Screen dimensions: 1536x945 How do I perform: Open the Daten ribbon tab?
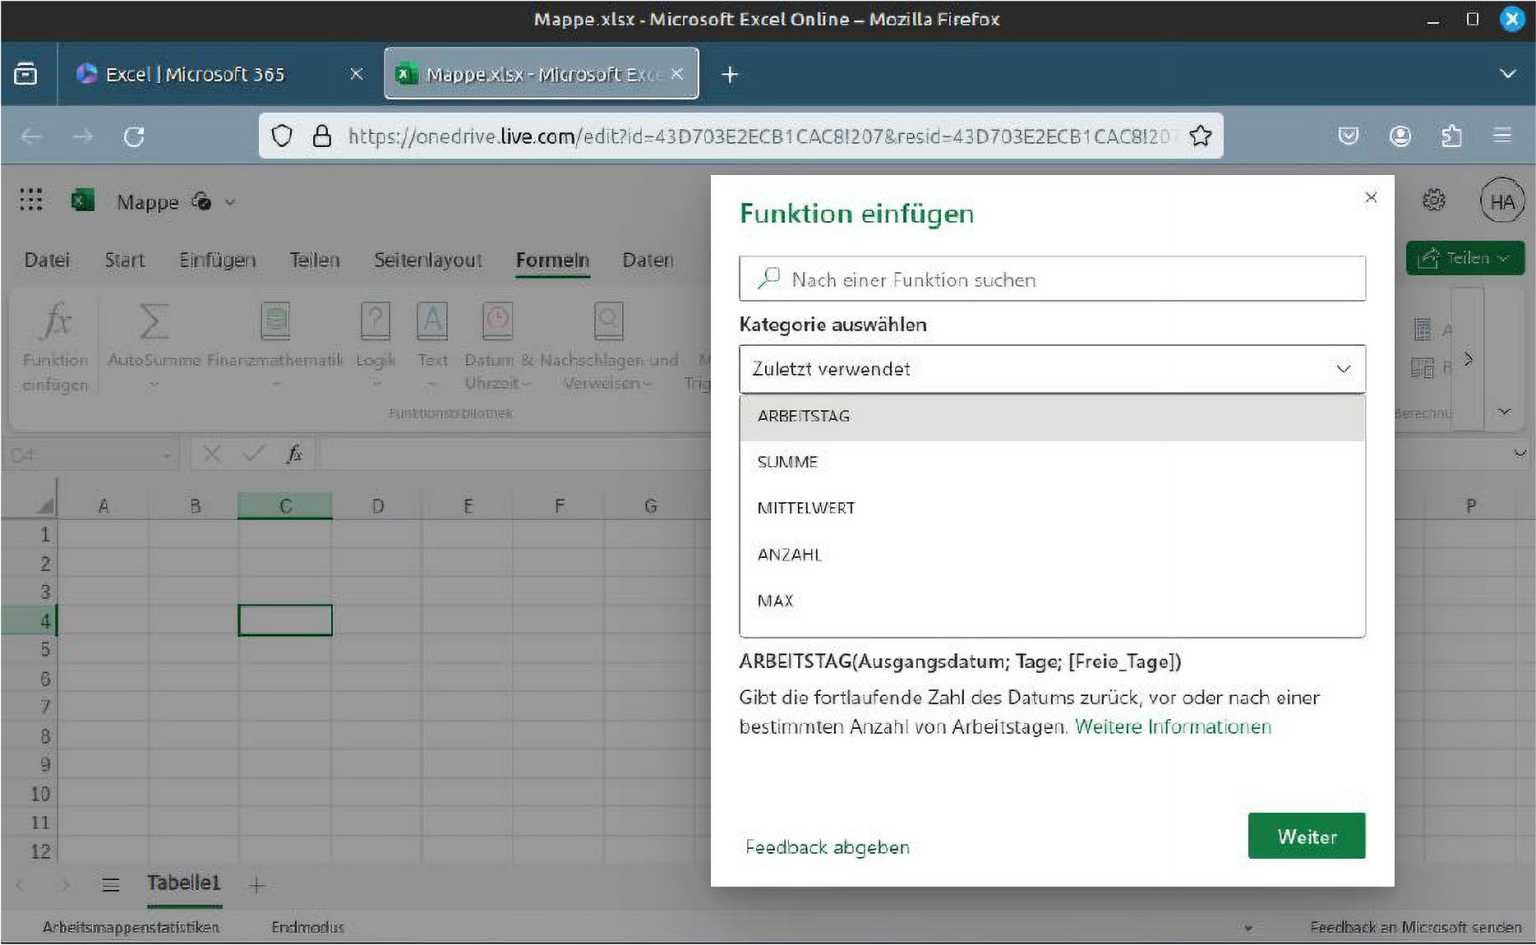(647, 260)
